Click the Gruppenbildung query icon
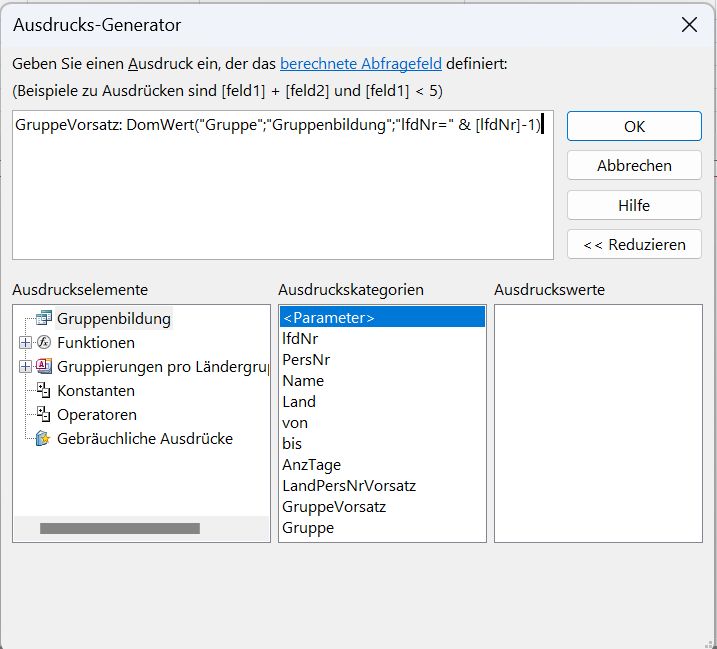 click(x=44, y=318)
